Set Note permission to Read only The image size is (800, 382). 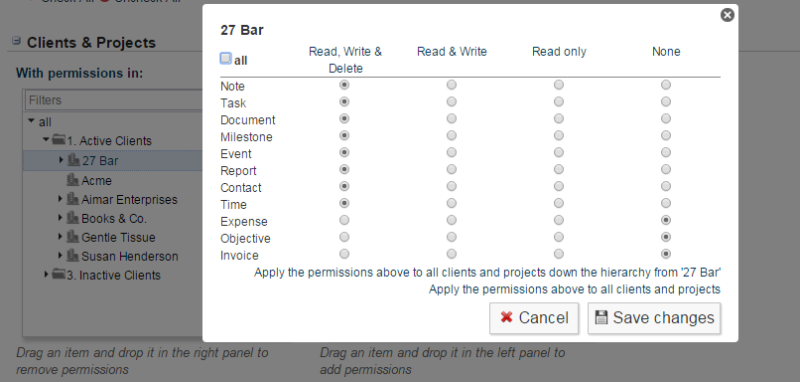[x=559, y=85]
